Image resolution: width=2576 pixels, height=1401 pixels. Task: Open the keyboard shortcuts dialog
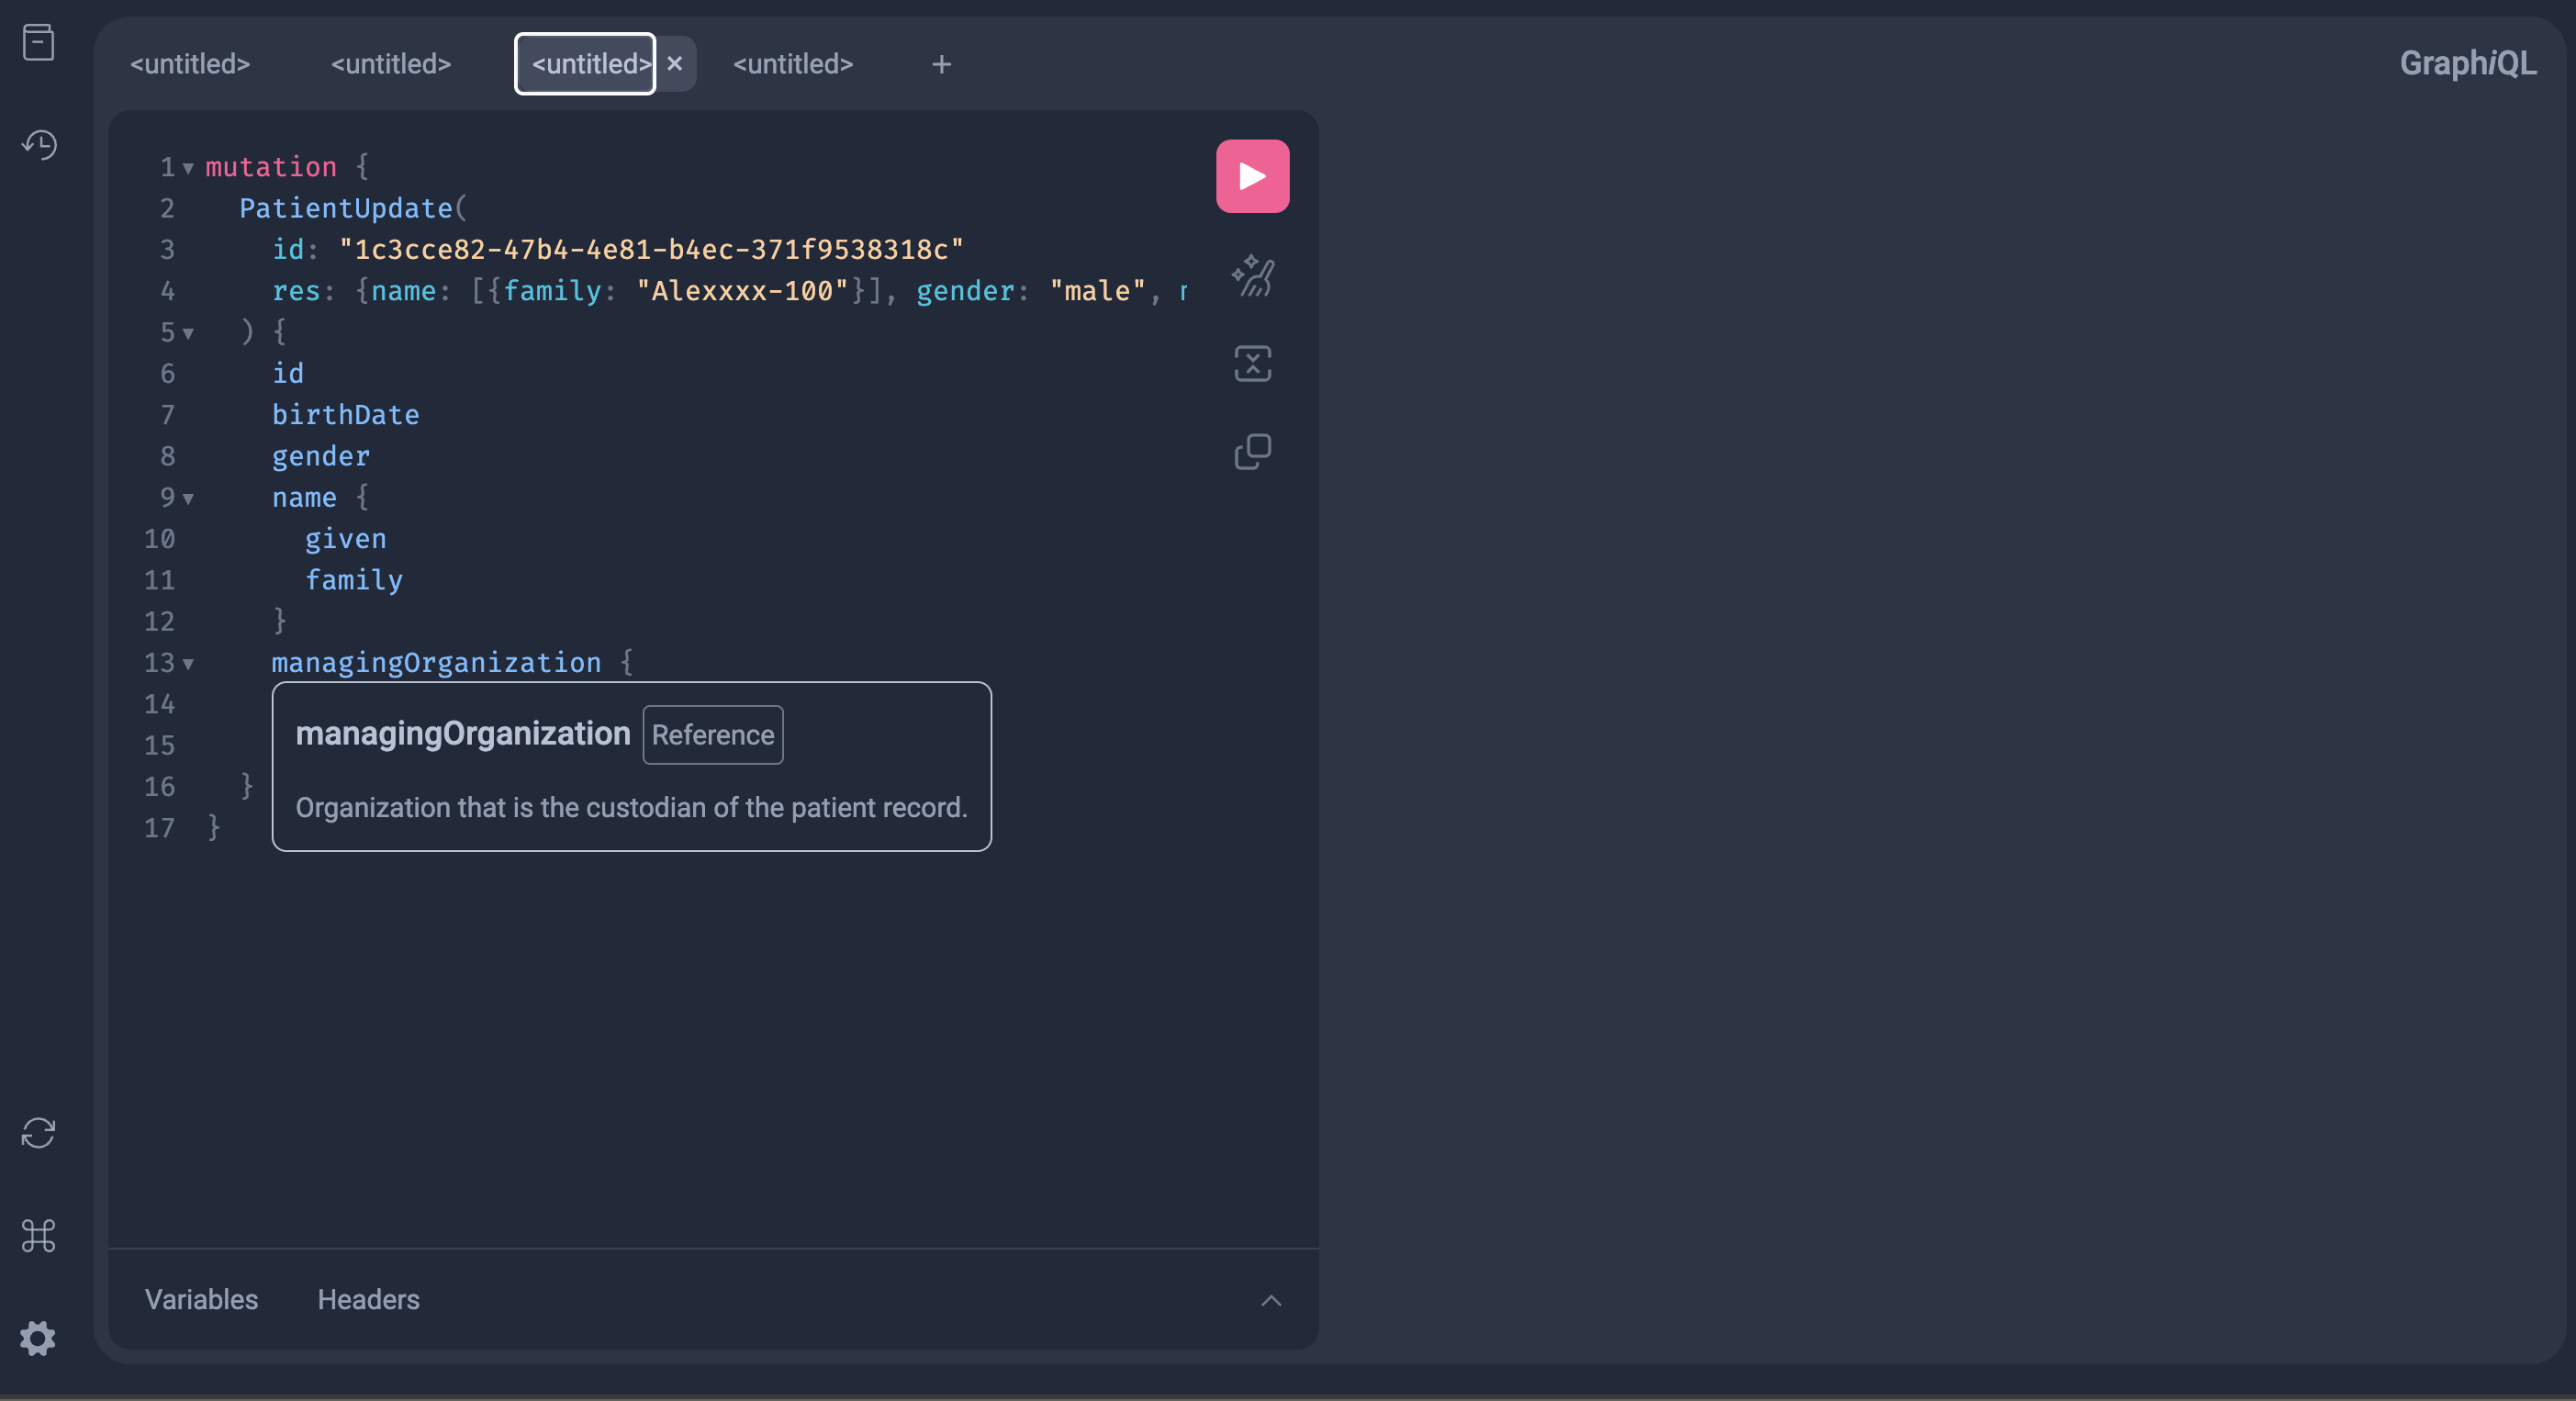pyautogui.click(x=38, y=1237)
